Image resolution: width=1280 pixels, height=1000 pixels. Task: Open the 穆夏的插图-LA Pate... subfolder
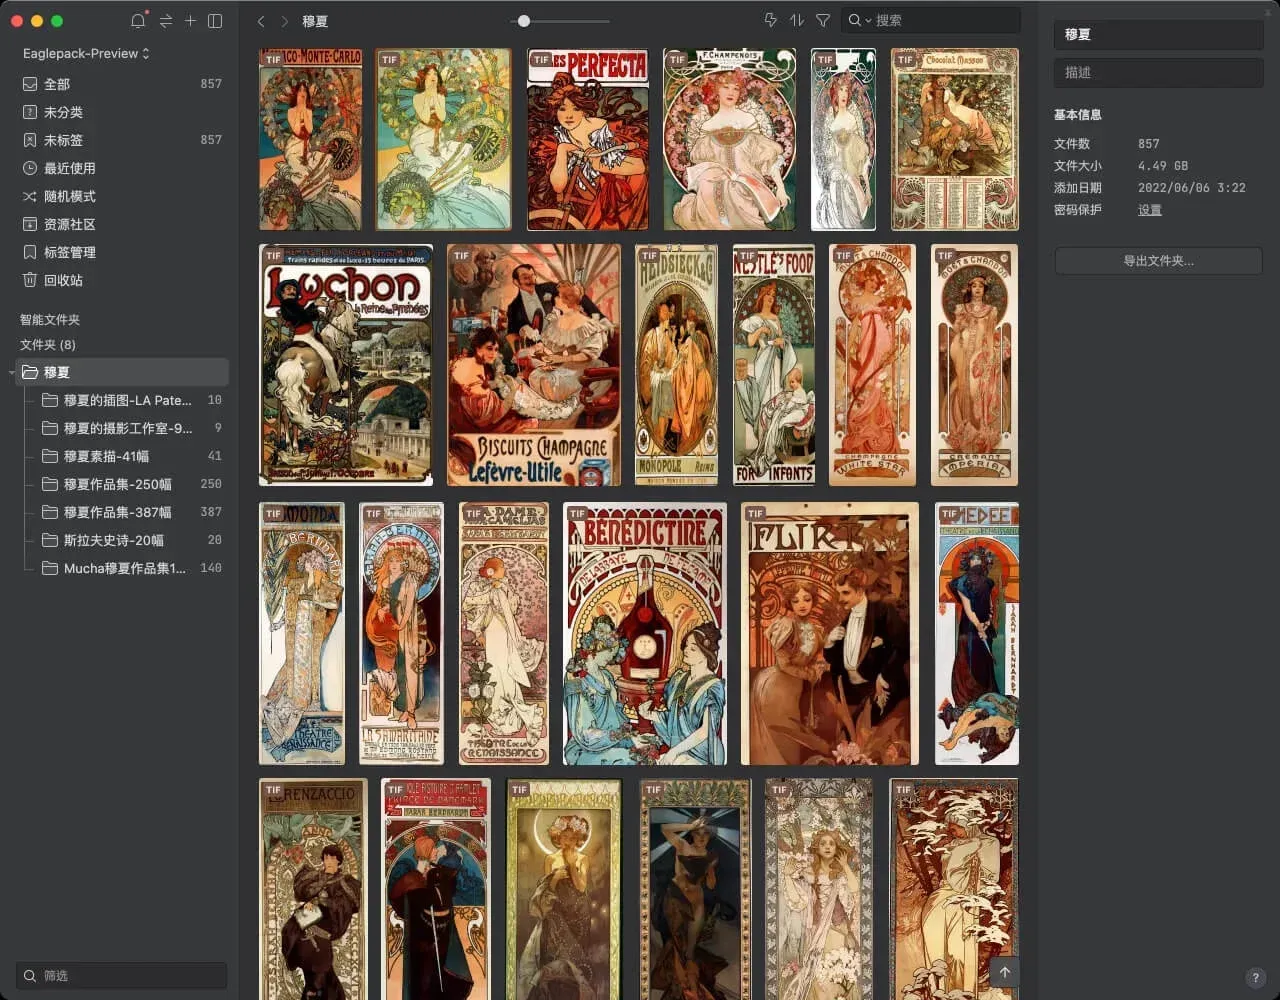tap(130, 400)
